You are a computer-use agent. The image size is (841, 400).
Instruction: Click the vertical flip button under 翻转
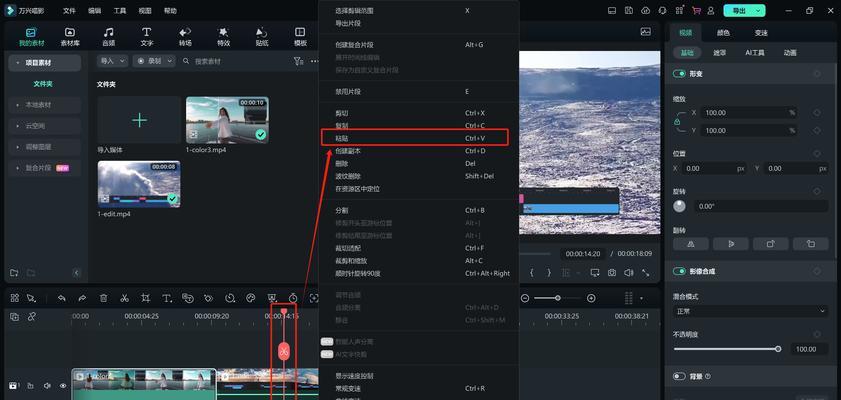point(731,244)
